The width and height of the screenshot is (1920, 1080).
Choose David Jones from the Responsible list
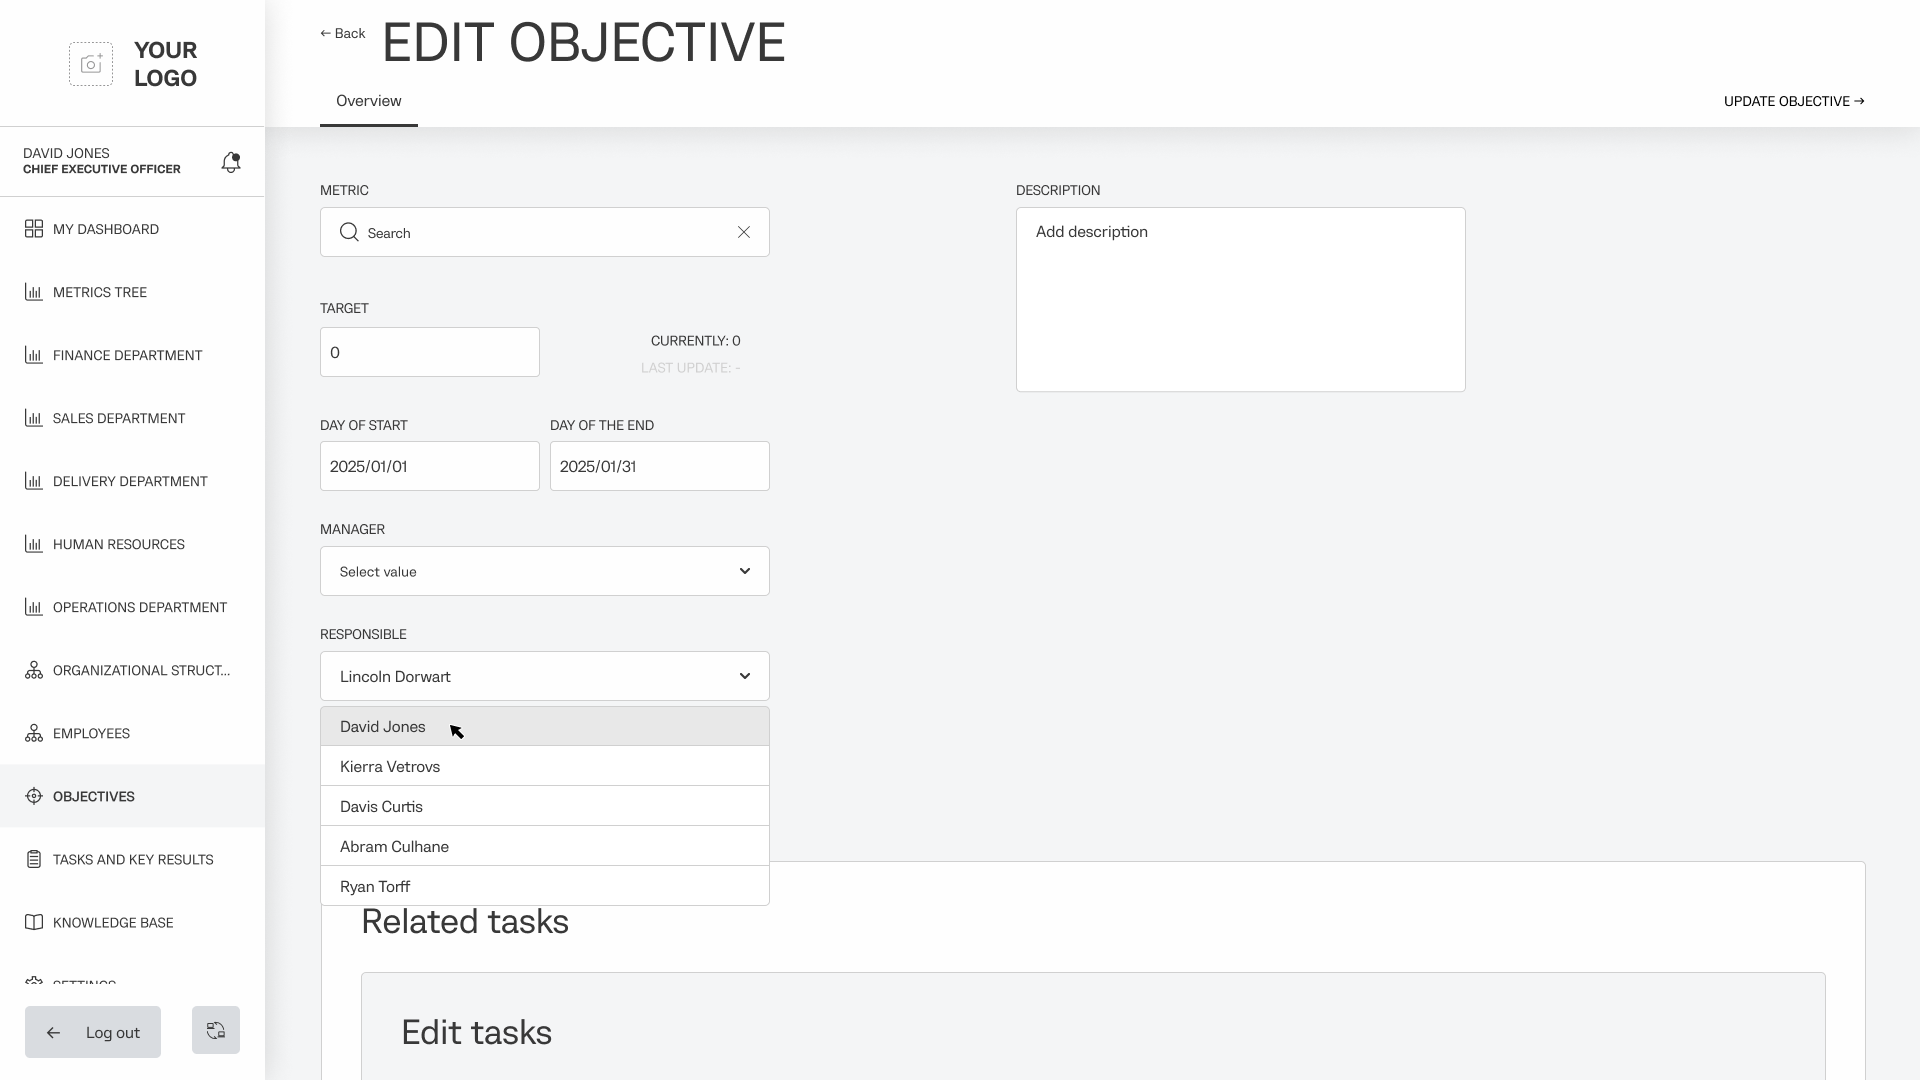(x=383, y=727)
